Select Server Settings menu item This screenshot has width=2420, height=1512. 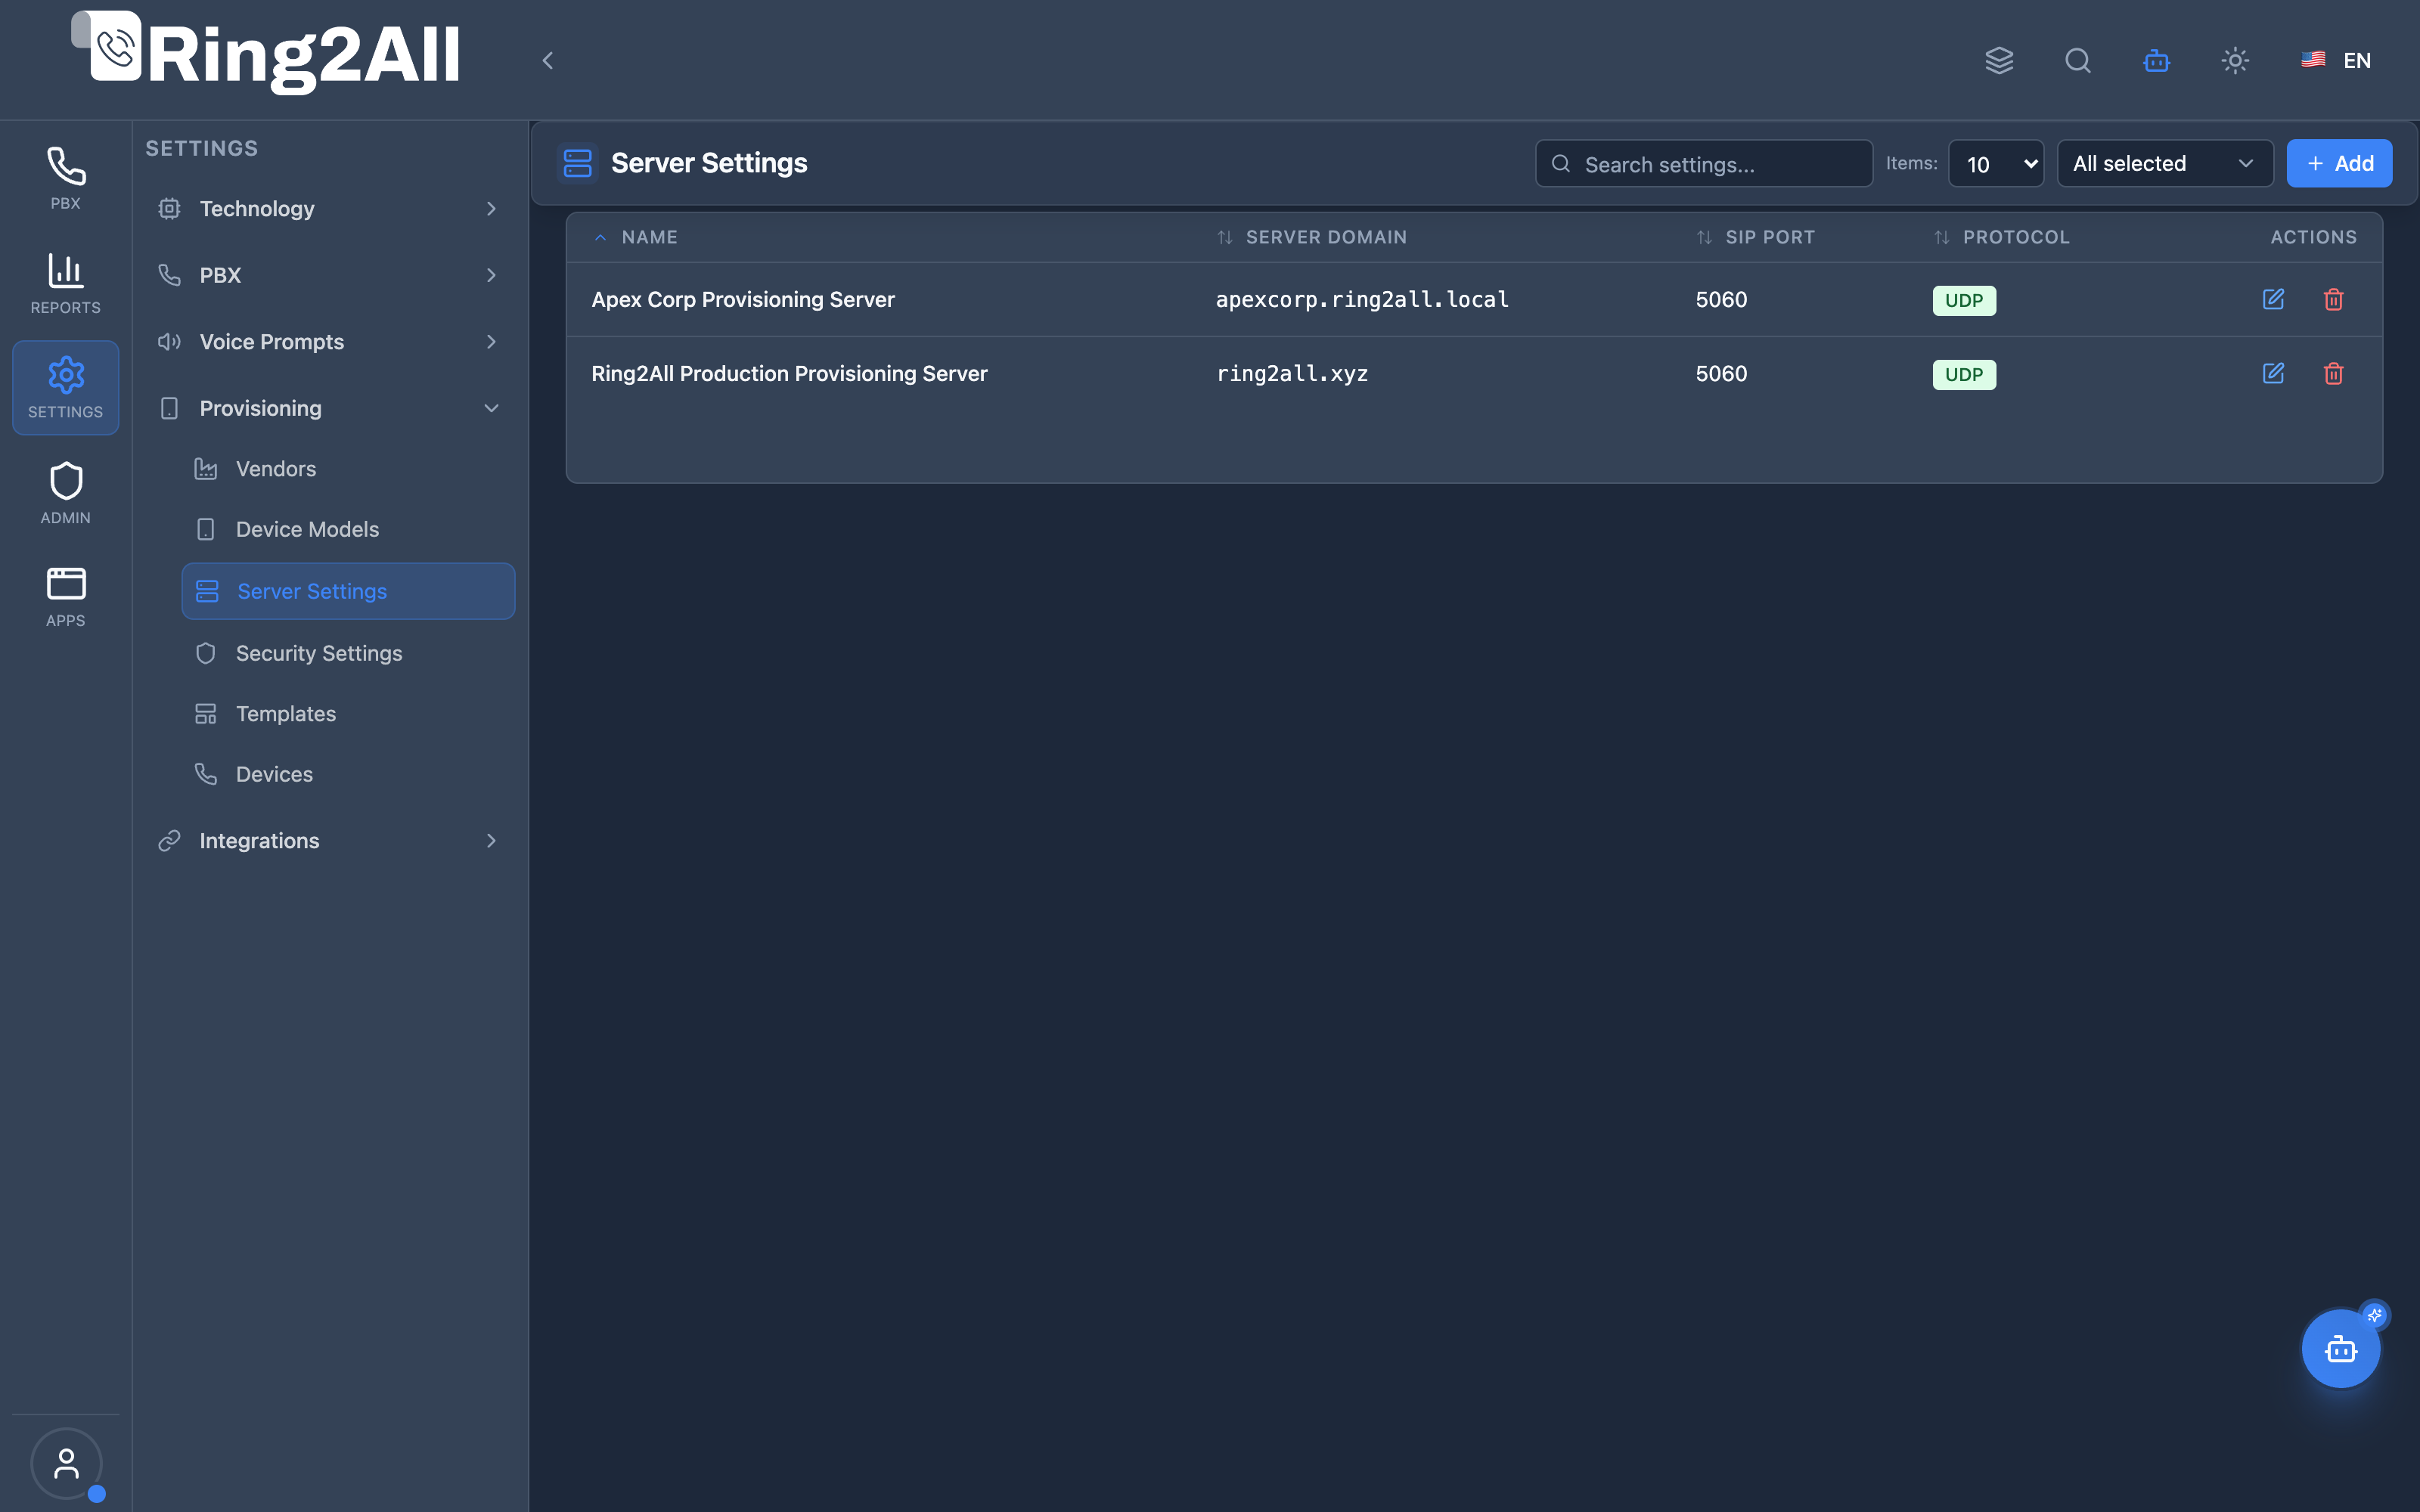pos(348,591)
